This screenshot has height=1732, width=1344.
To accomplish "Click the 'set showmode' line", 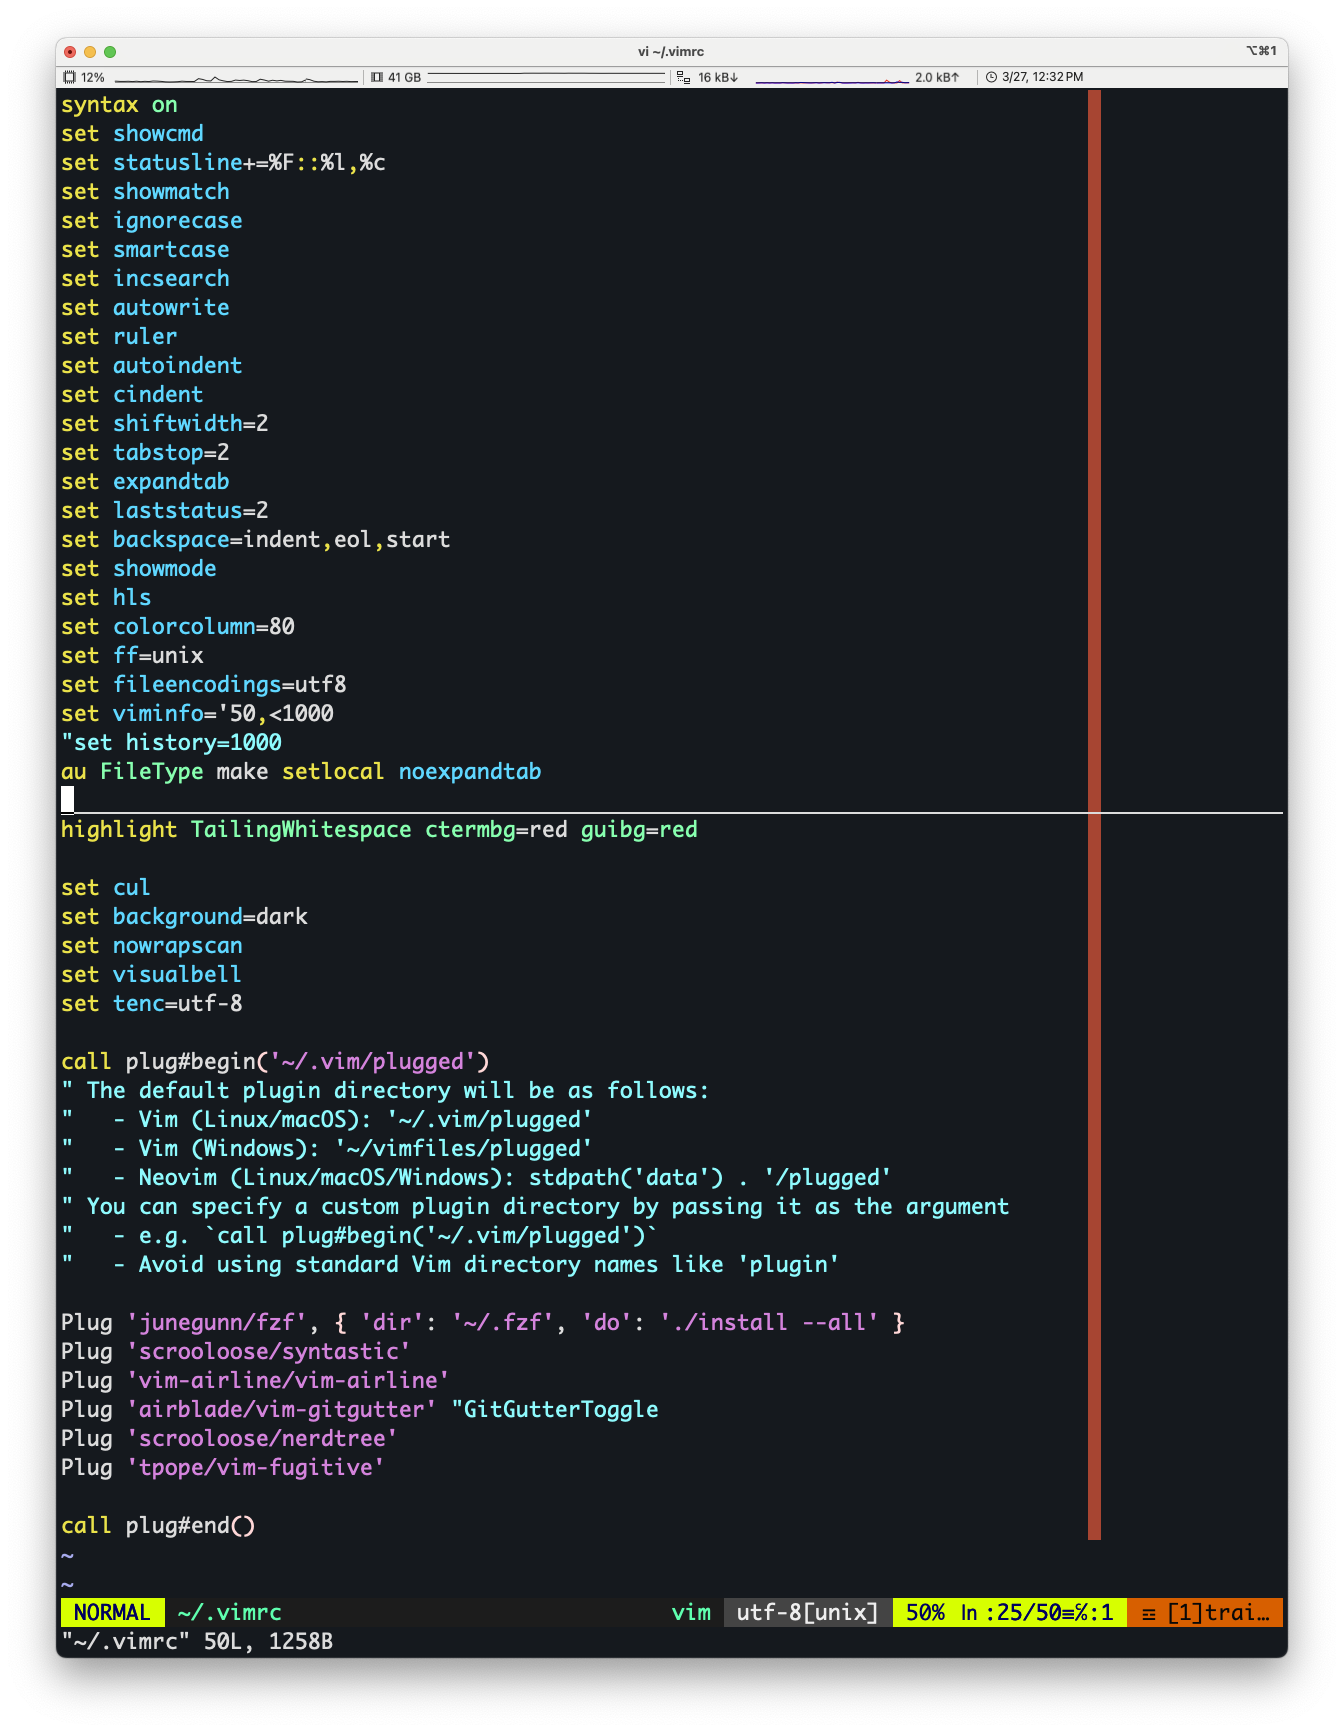I will [139, 569].
